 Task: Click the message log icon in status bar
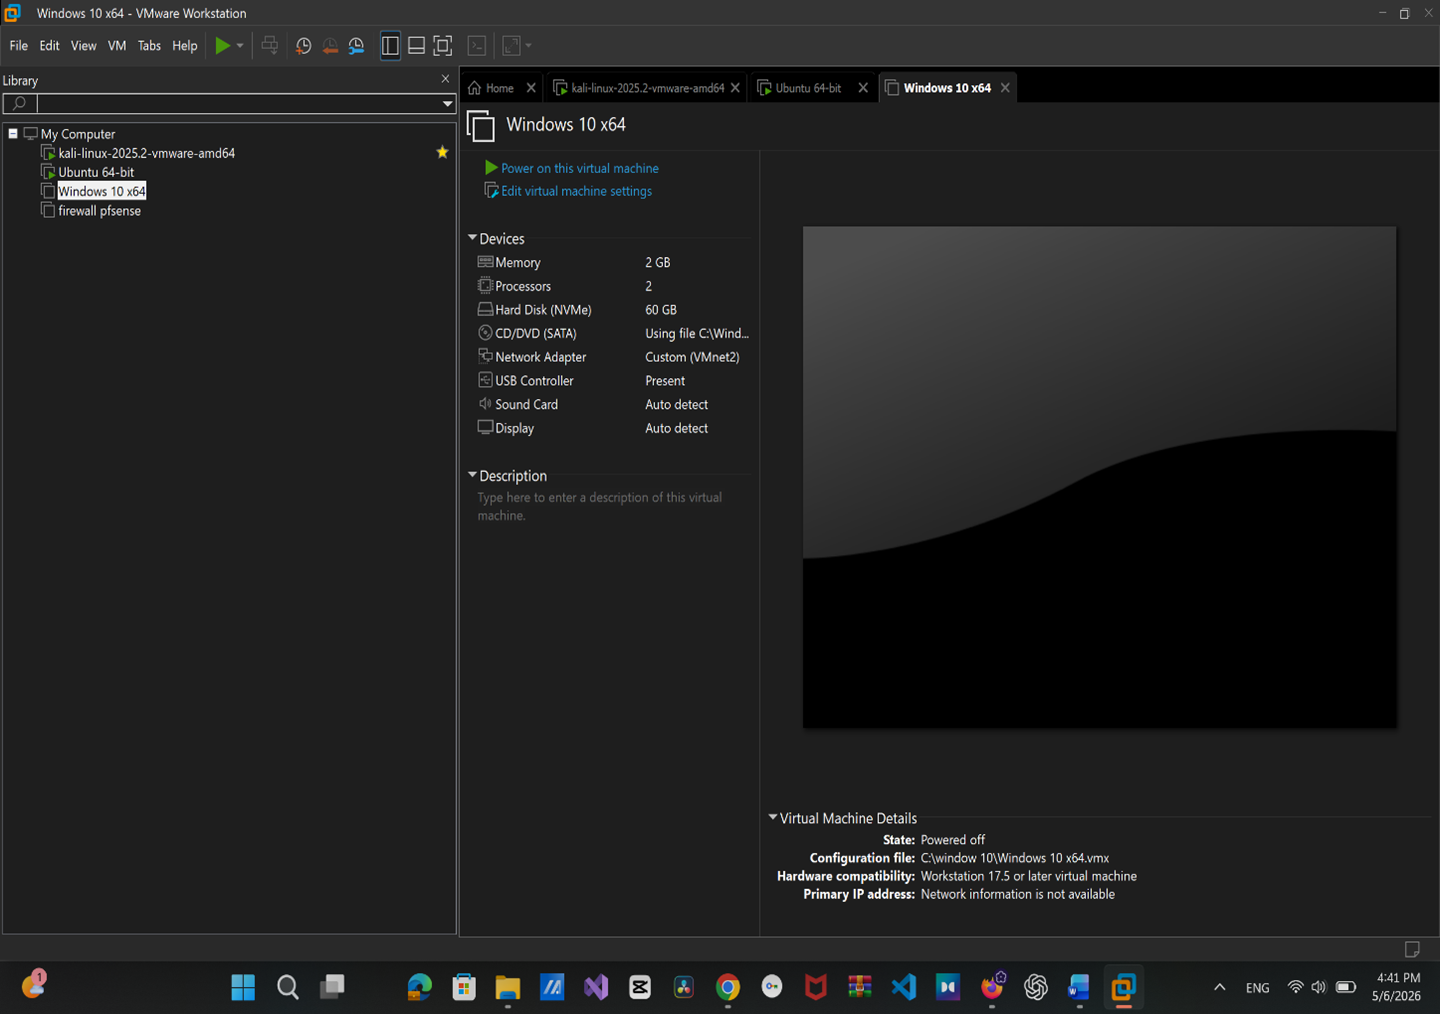(x=1412, y=949)
